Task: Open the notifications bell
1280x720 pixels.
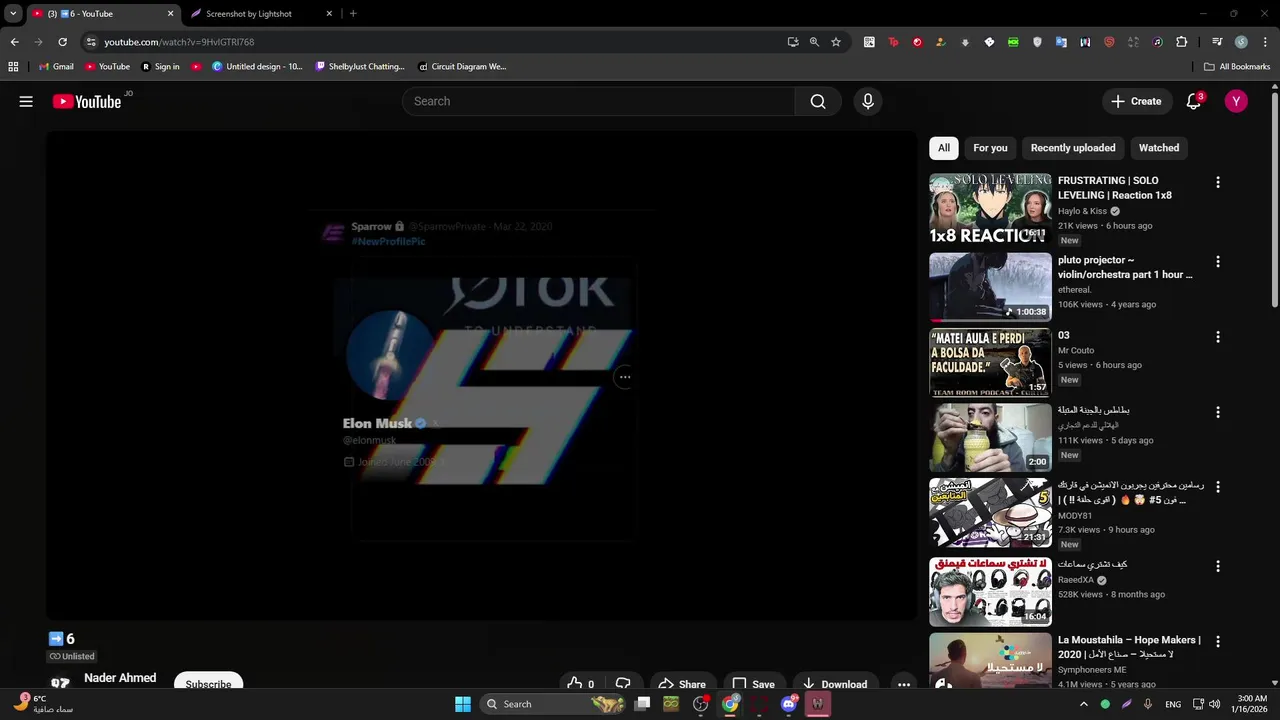Action: pos(1193,101)
